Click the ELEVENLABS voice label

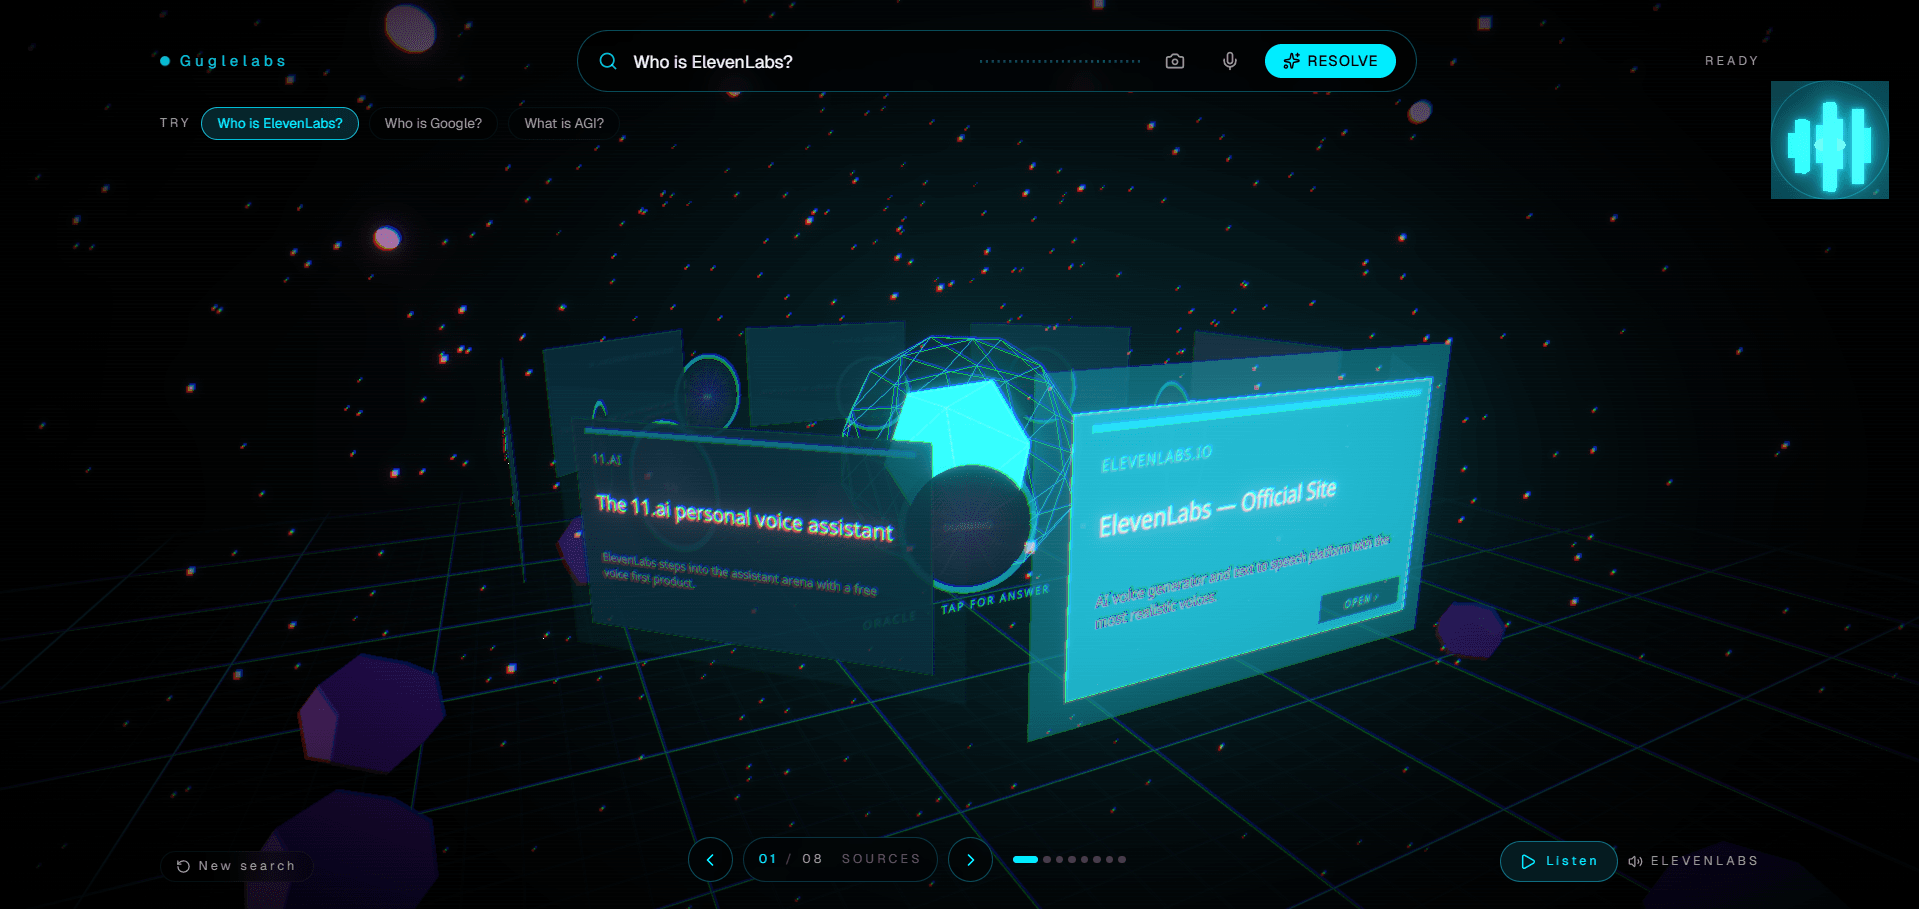[x=1704, y=861]
